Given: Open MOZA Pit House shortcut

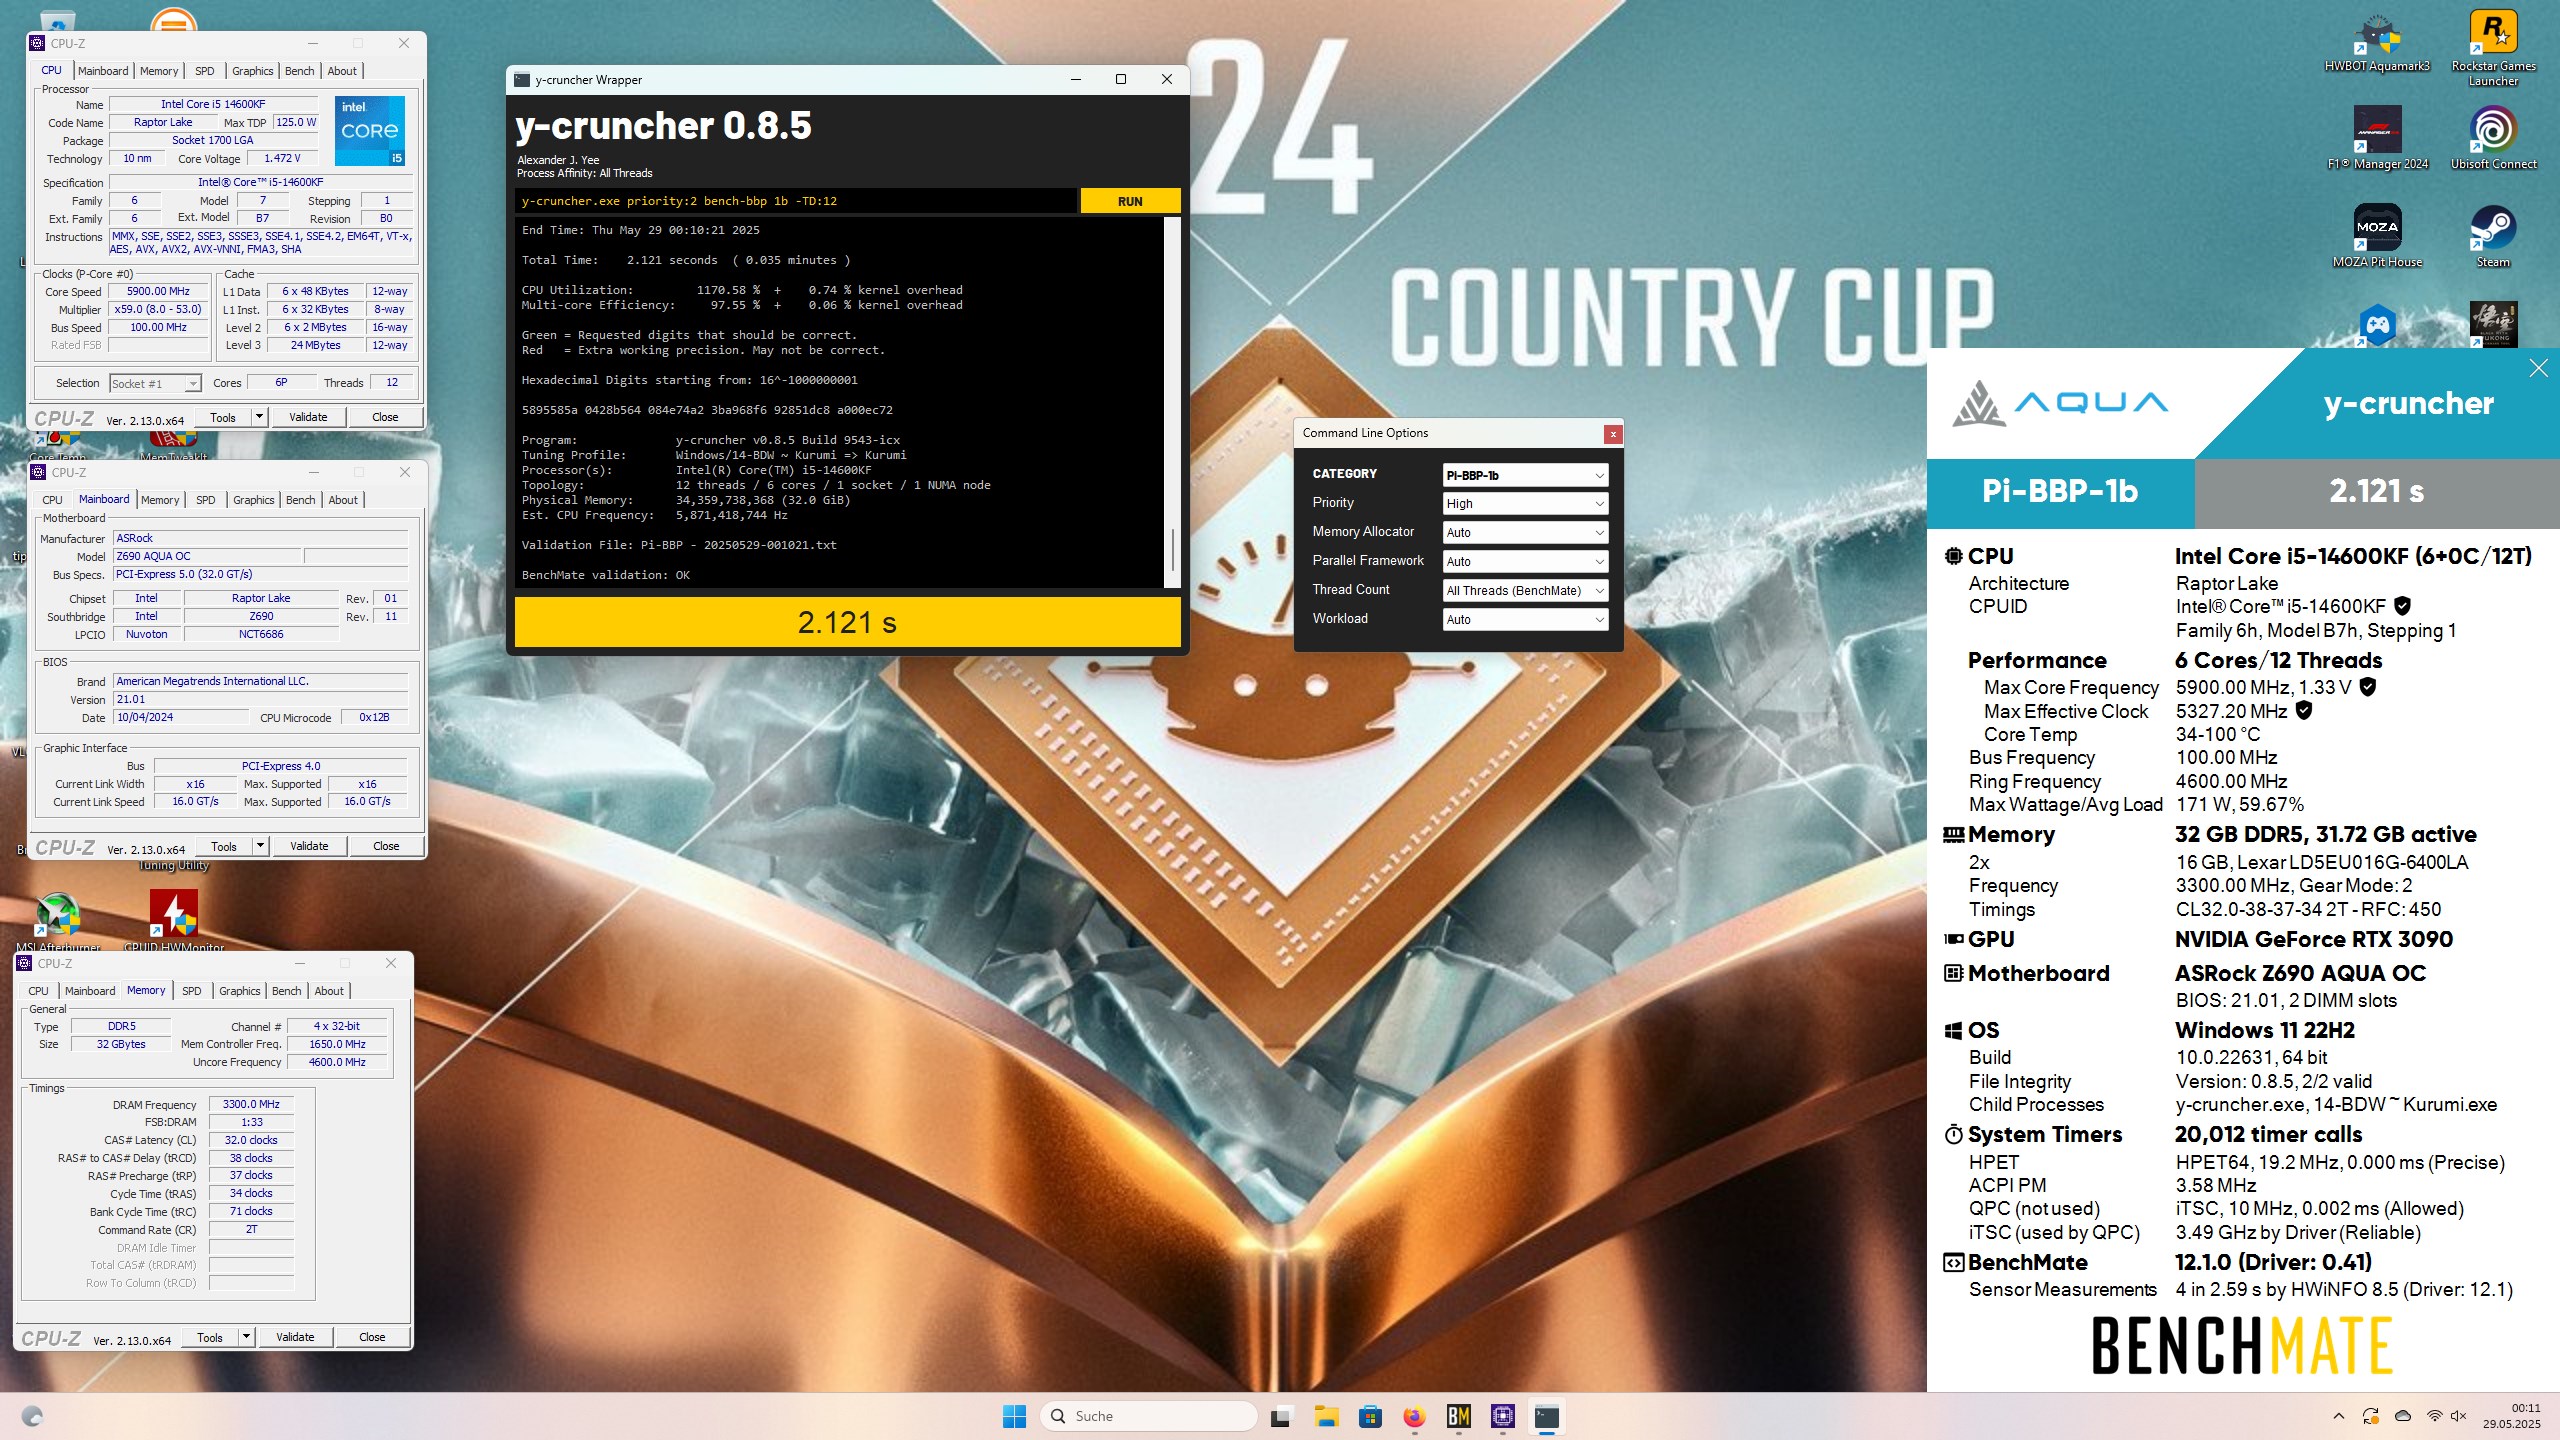Looking at the screenshot, I should (x=2377, y=236).
